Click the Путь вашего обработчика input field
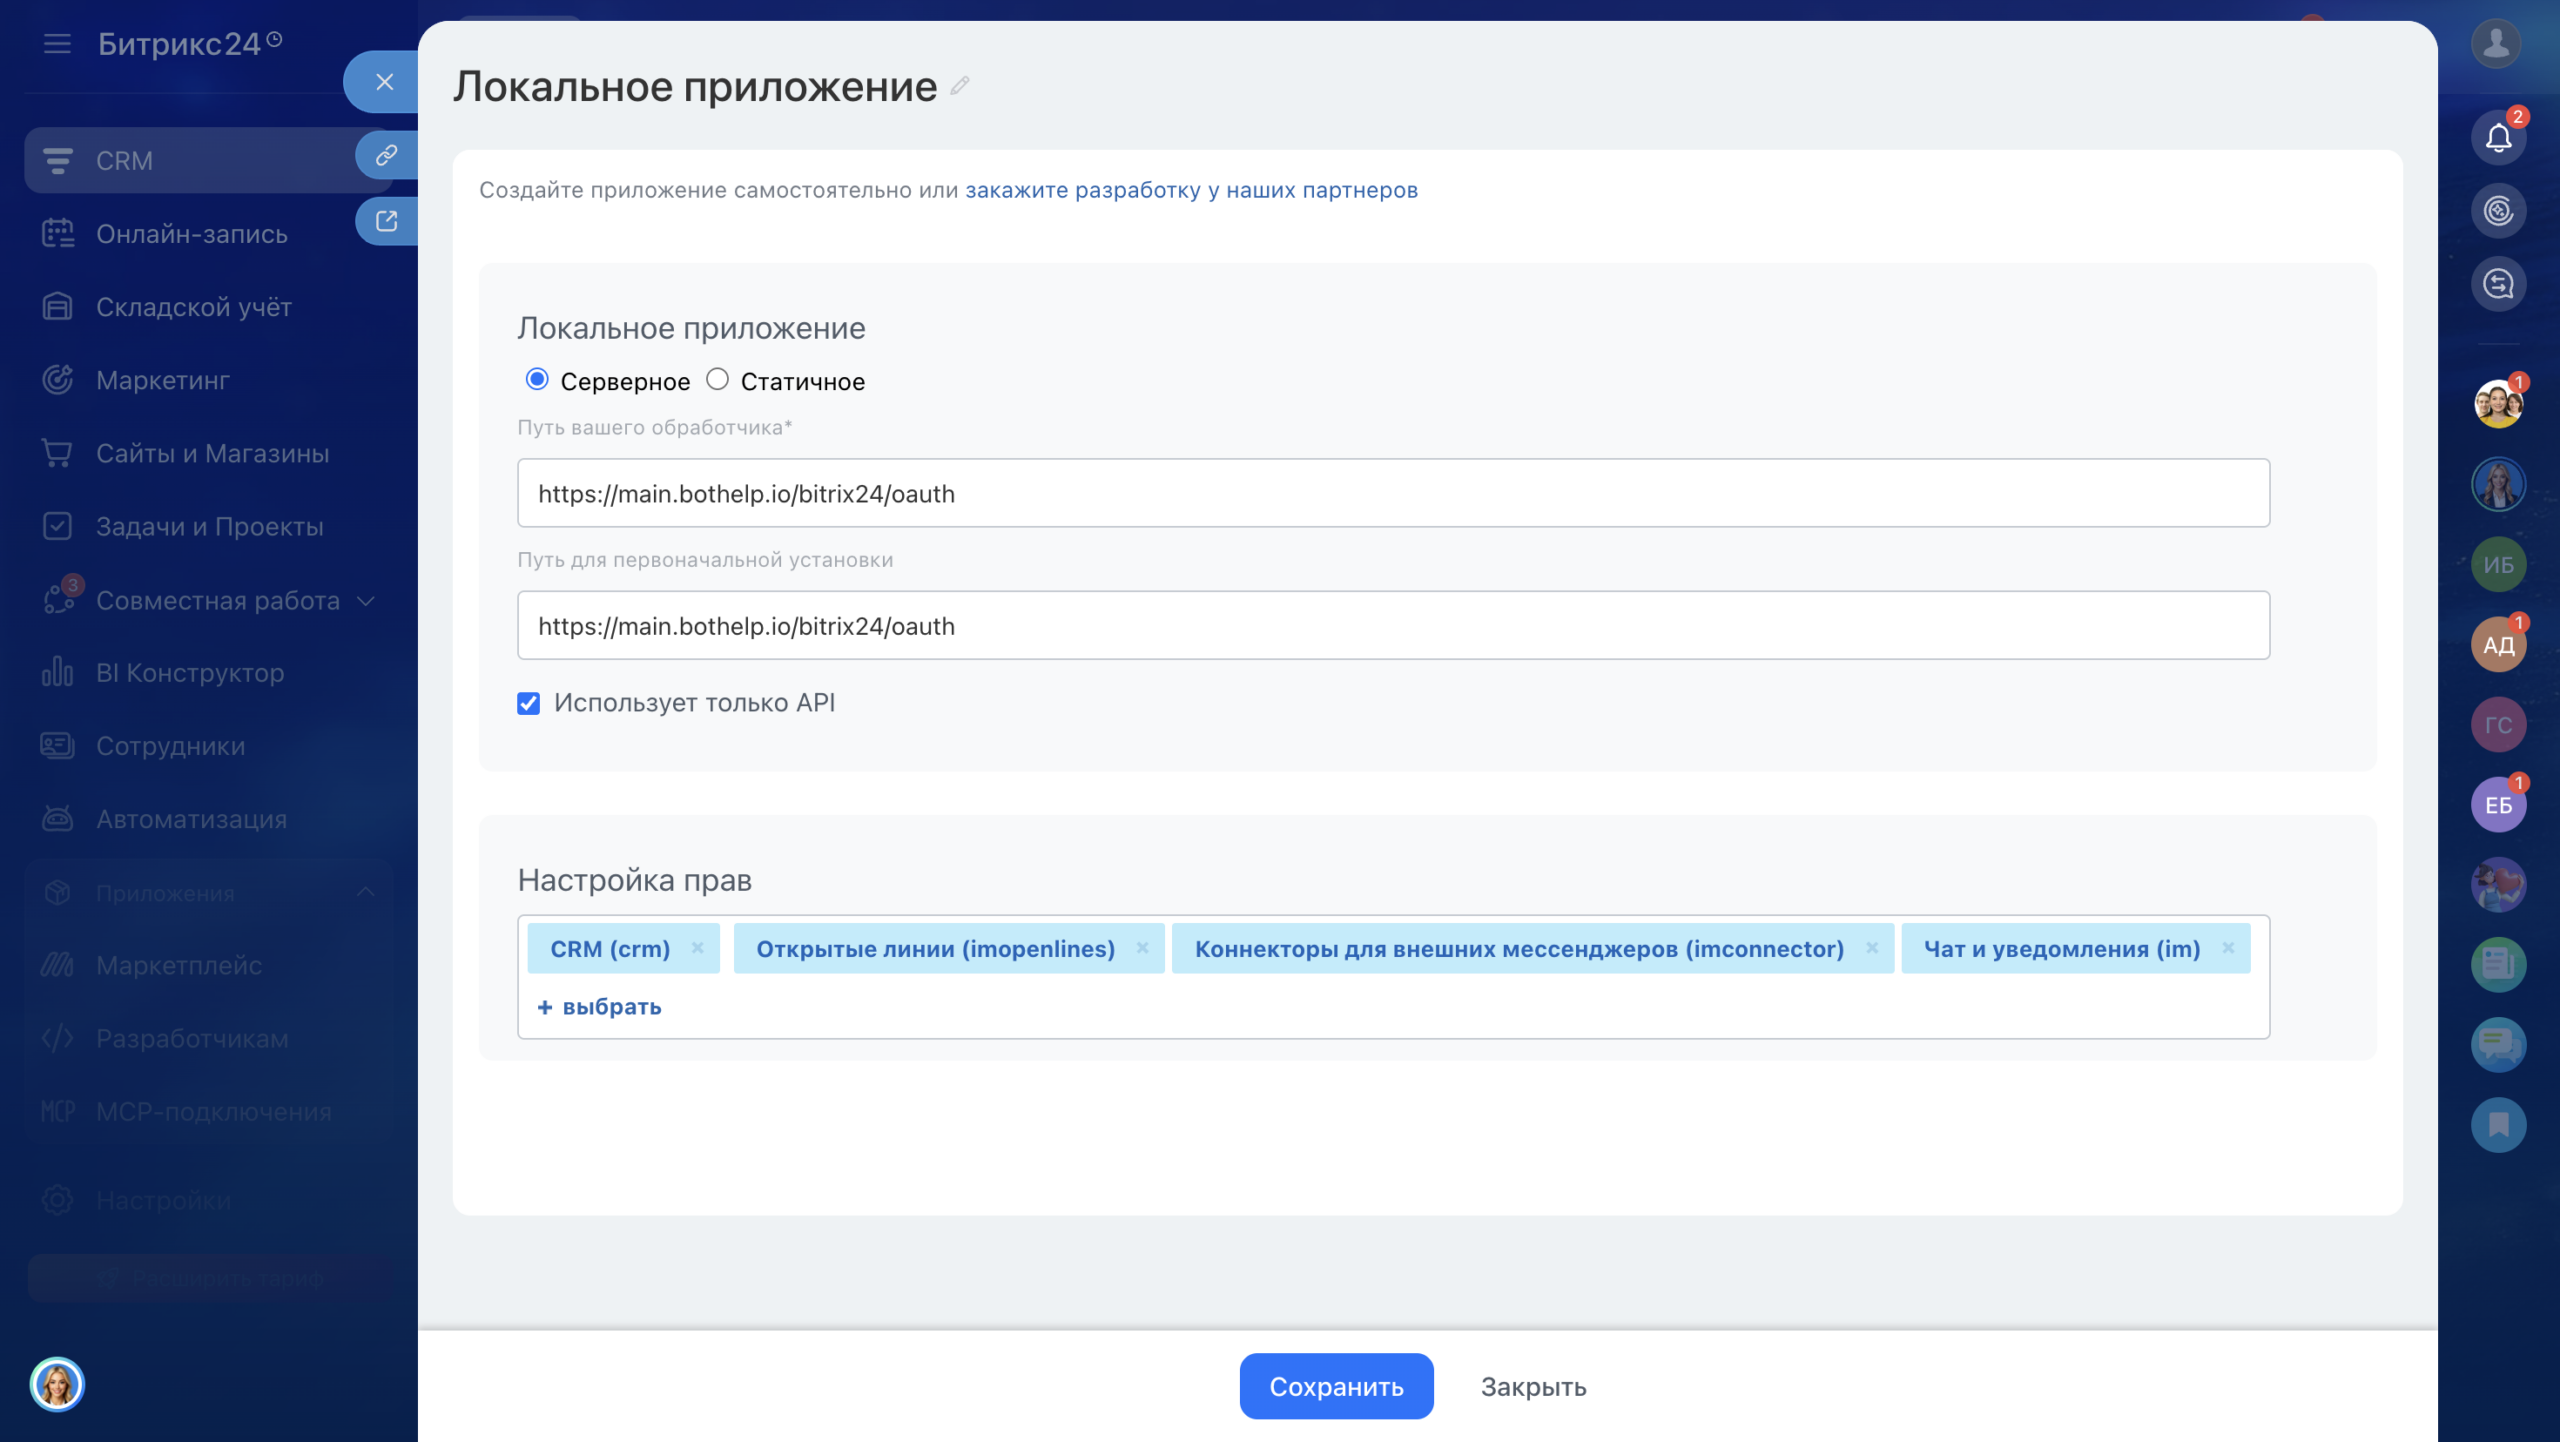Screen dimensions: 2560x1442 click(1393, 494)
